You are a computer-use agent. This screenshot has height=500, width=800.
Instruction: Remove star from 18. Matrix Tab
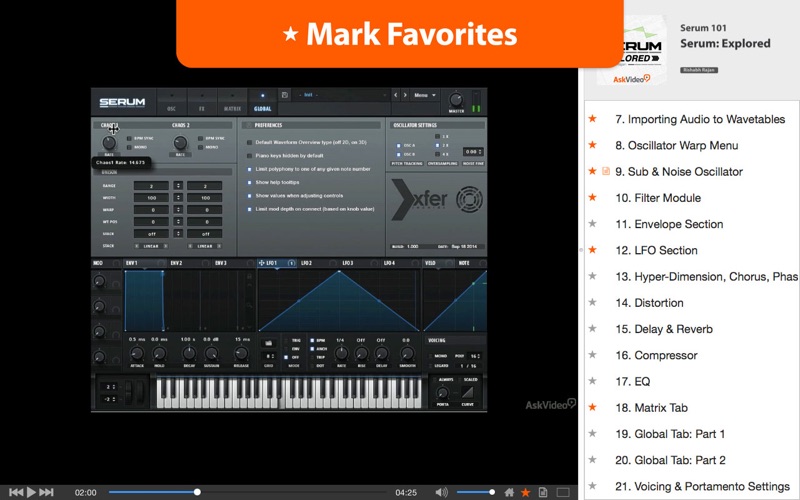coord(592,407)
